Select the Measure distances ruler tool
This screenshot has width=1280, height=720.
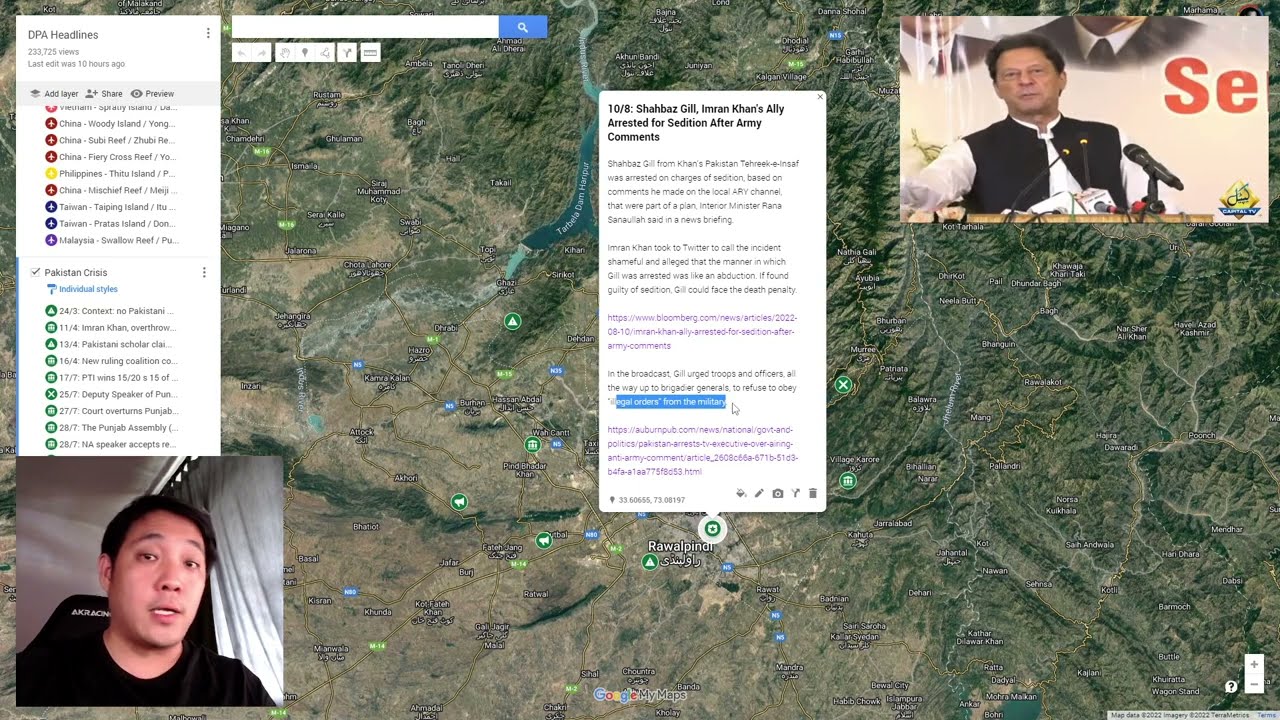370,53
